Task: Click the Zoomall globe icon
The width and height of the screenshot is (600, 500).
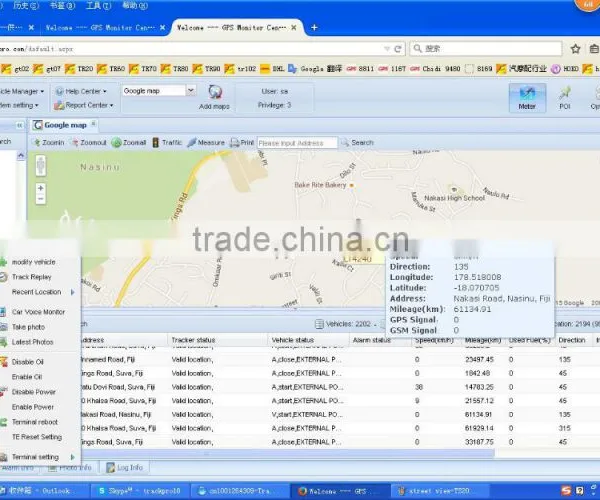Action: click(116, 143)
